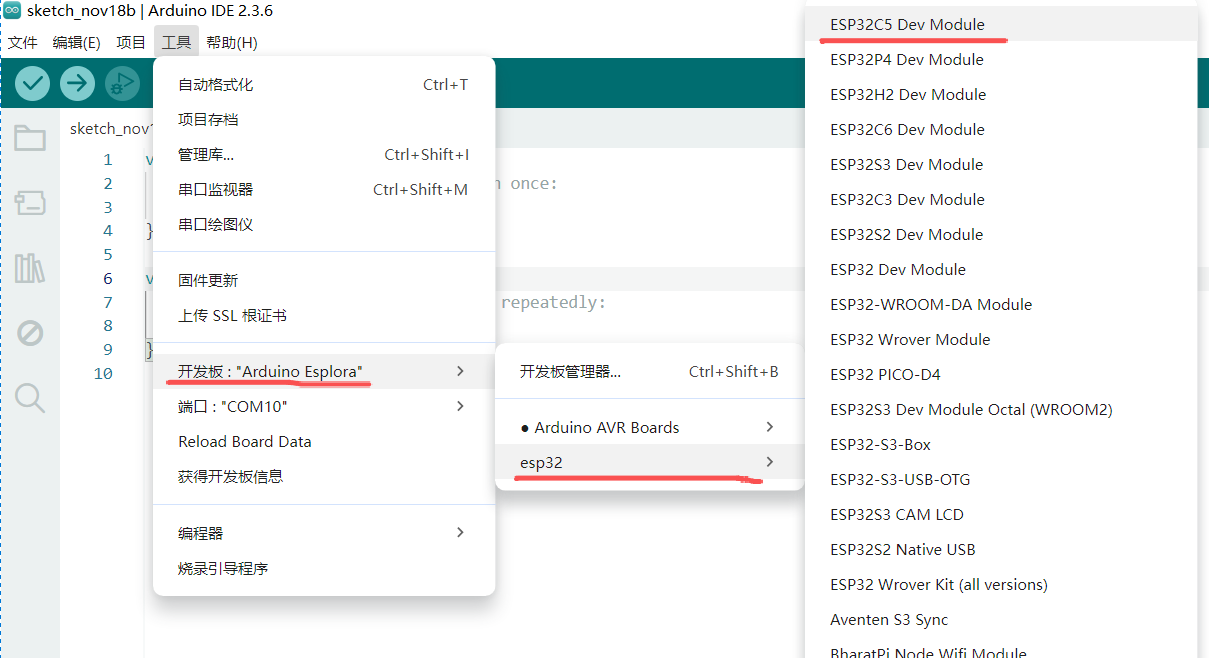Open 串口监视器 from the tools menu

pyautogui.click(x=215, y=190)
